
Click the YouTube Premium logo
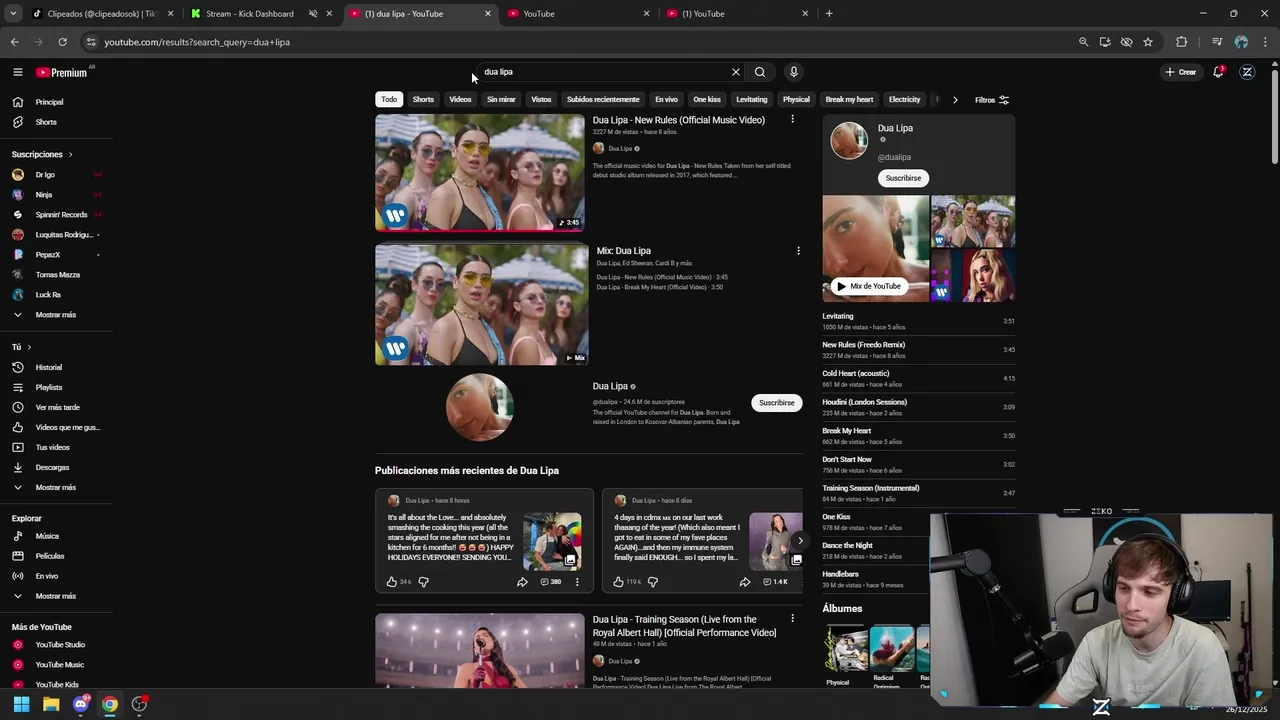coord(62,72)
